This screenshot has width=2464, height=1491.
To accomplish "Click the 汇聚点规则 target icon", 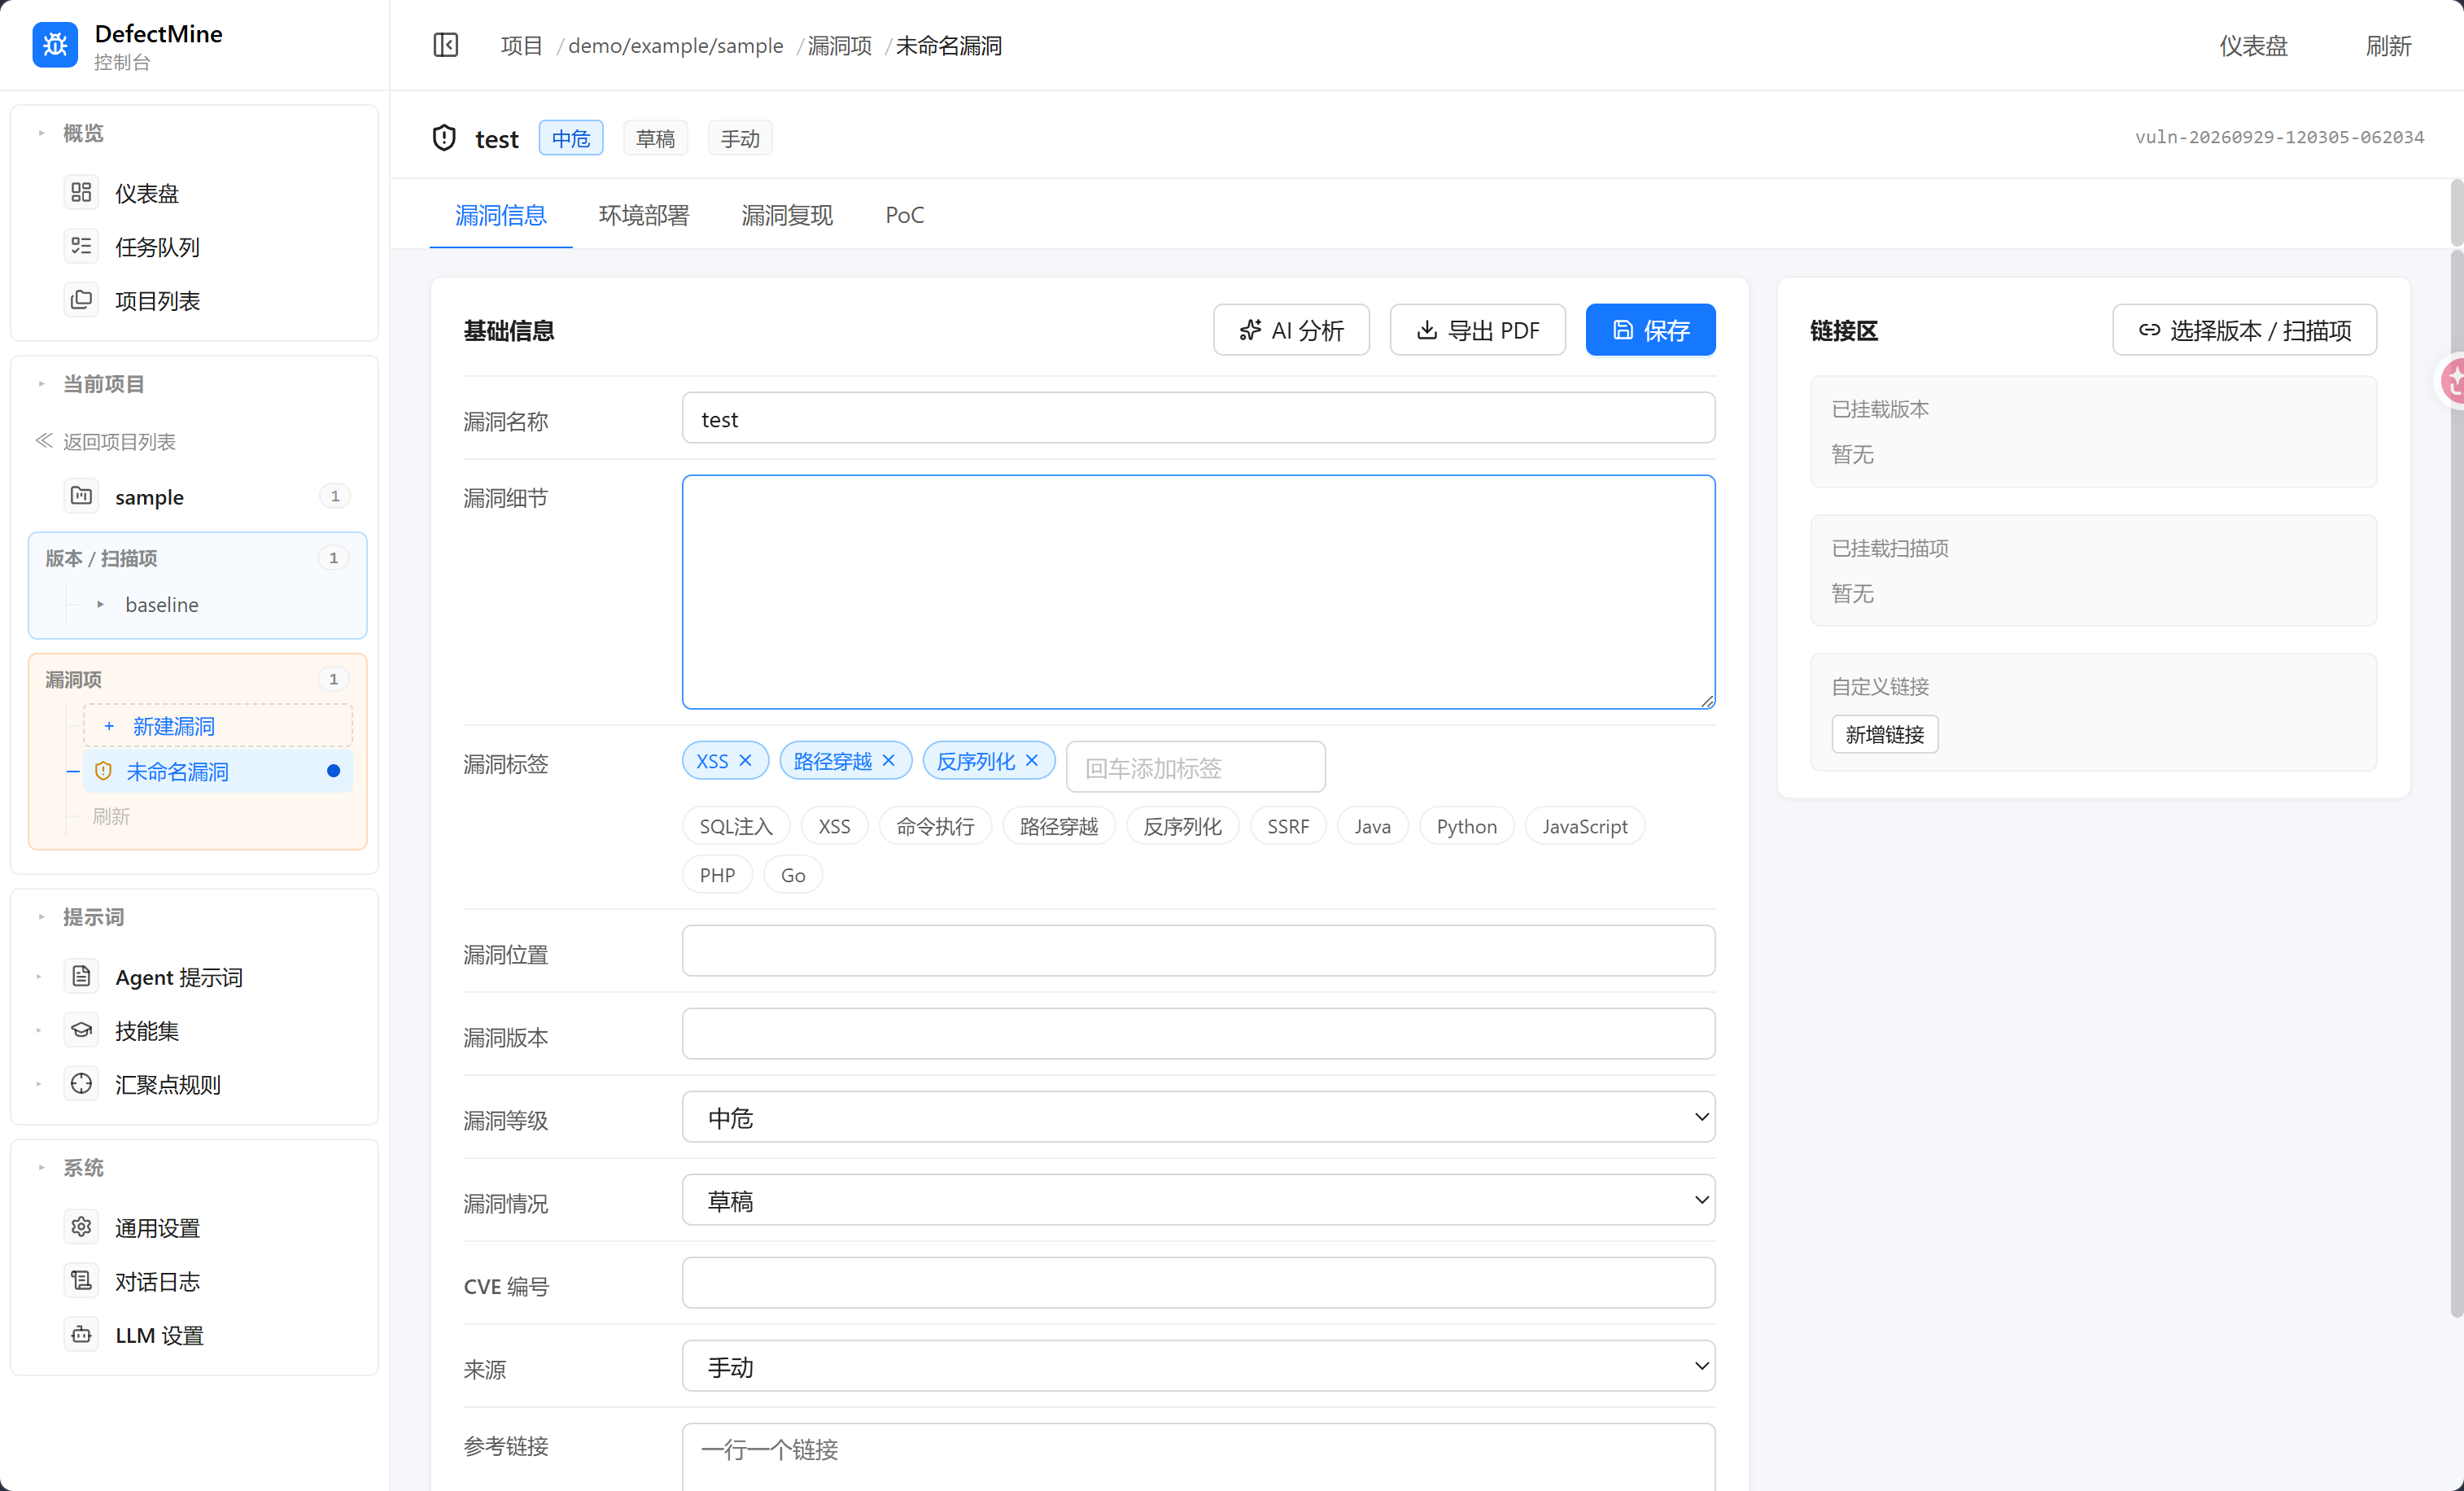I will click(81, 1084).
